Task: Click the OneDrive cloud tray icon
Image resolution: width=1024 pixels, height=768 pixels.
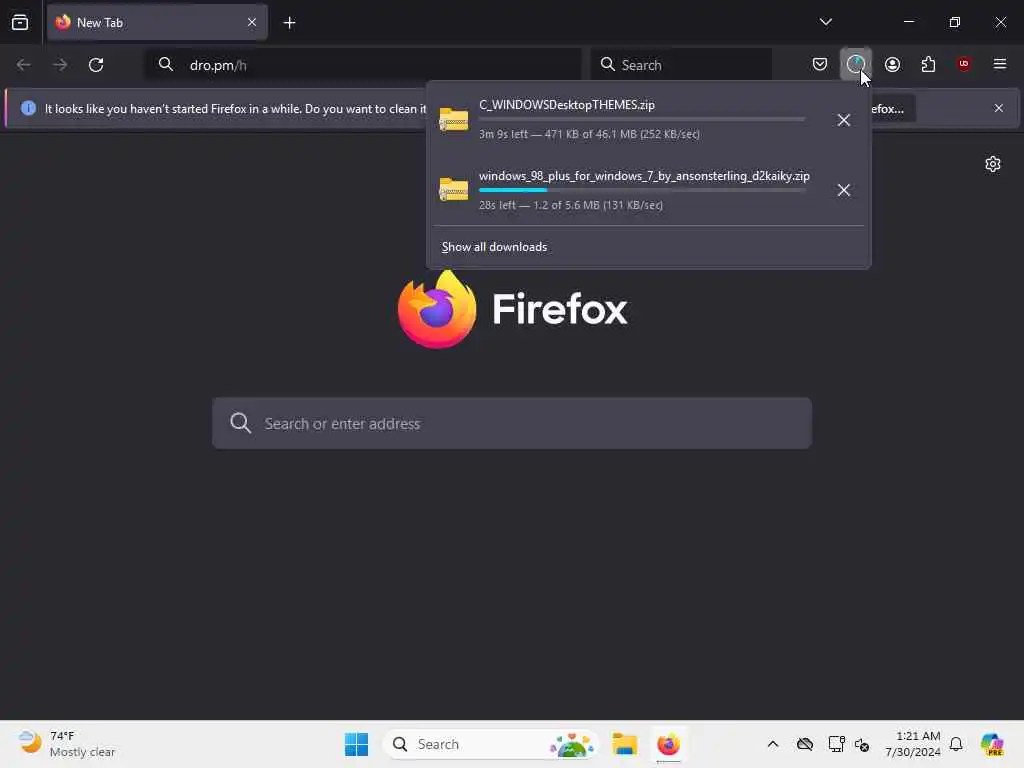Action: [805, 744]
